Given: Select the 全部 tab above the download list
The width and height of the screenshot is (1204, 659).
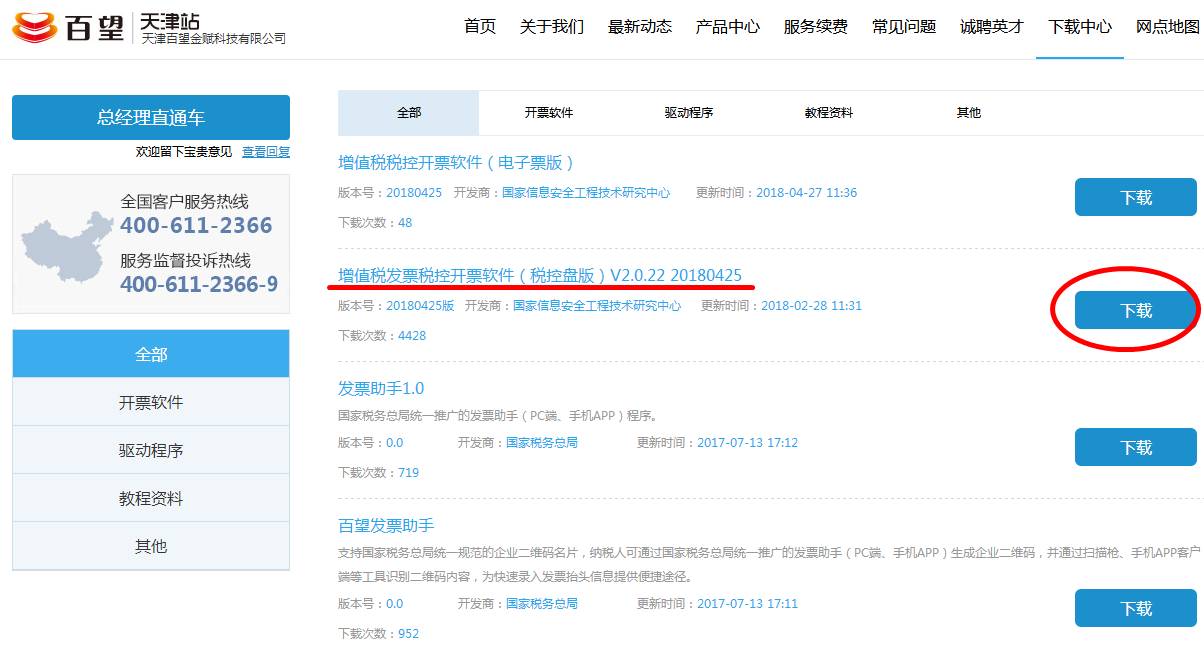Looking at the screenshot, I should (409, 113).
